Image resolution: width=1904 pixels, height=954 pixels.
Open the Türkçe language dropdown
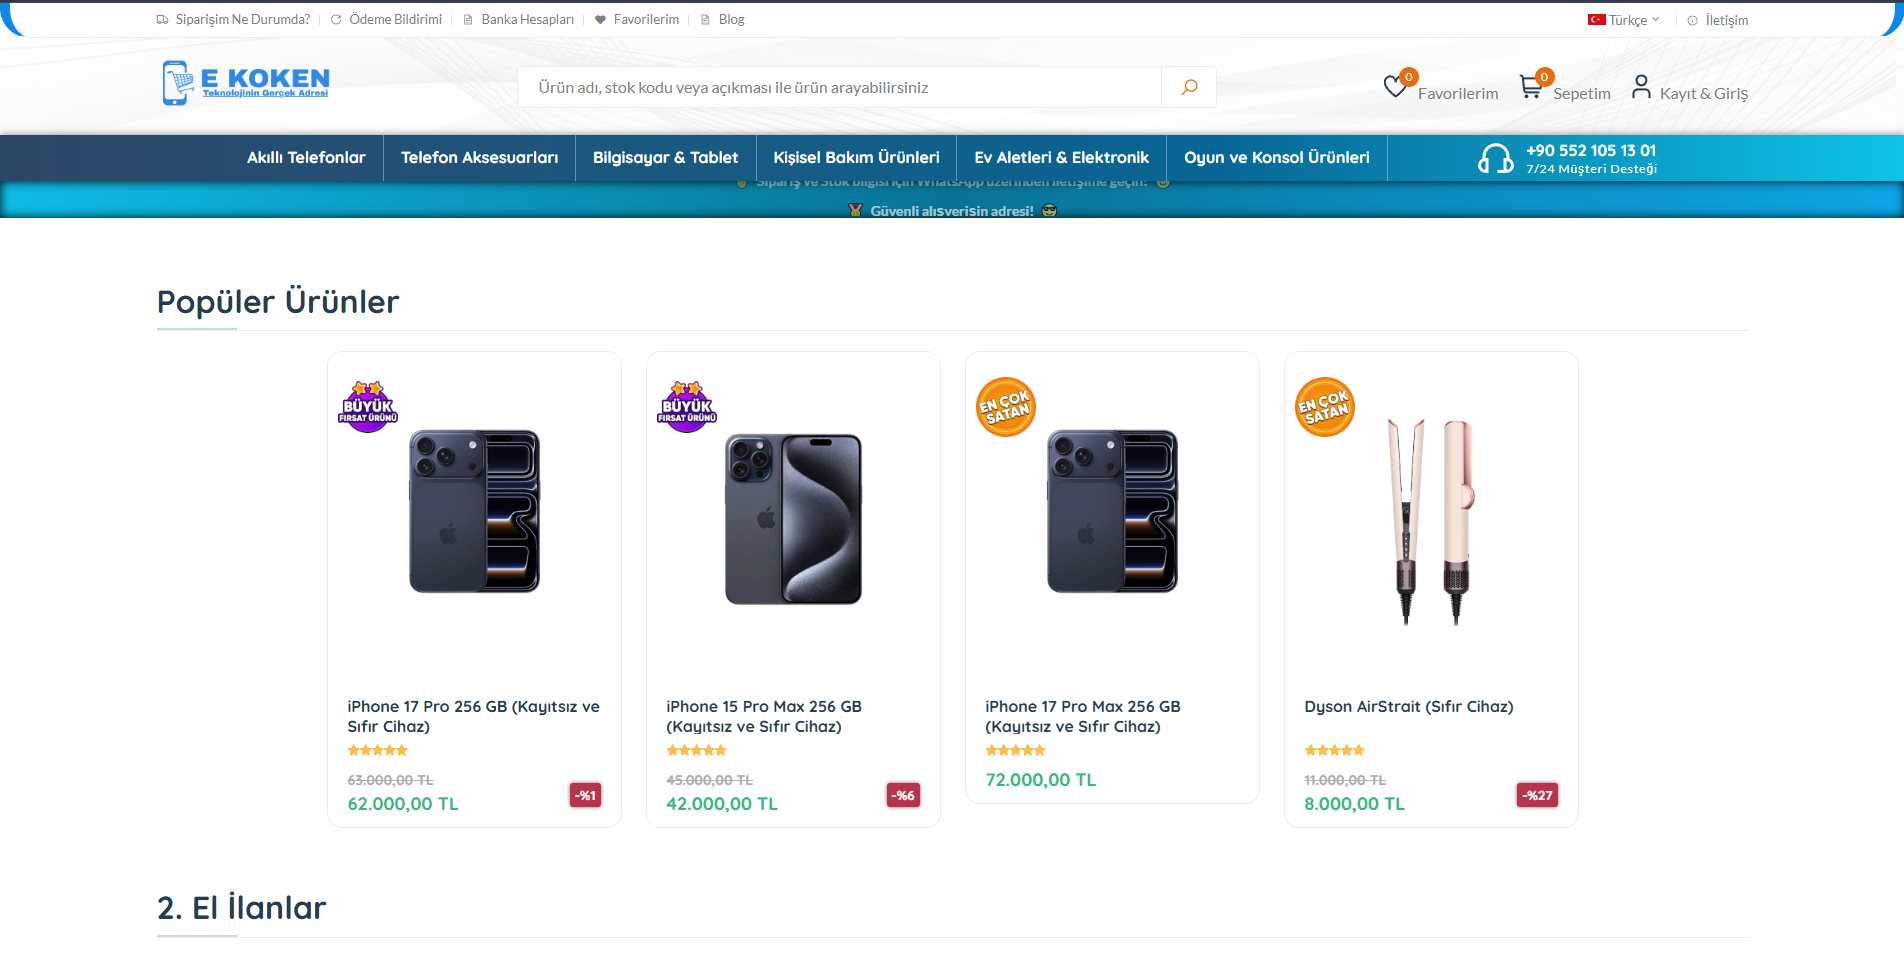click(1628, 19)
